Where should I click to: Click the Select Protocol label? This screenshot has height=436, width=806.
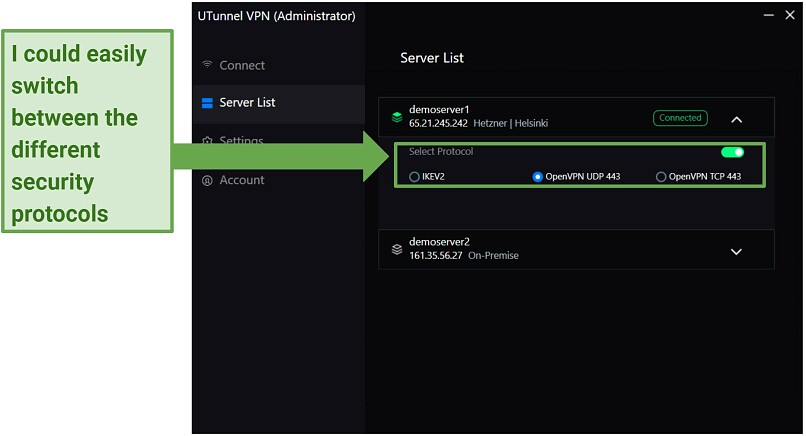click(x=441, y=152)
